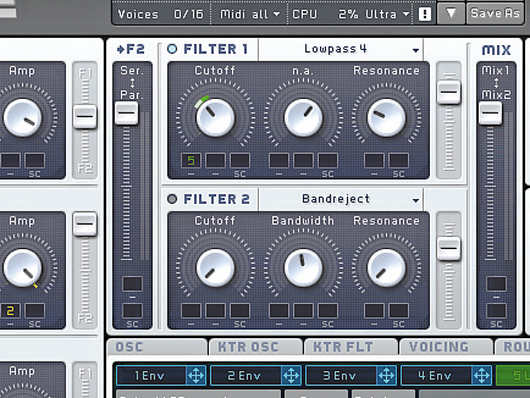The height and width of the screenshot is (398, 530).
Task: Click the crosshair handle of 1 Env
Action: coord(196,375)
